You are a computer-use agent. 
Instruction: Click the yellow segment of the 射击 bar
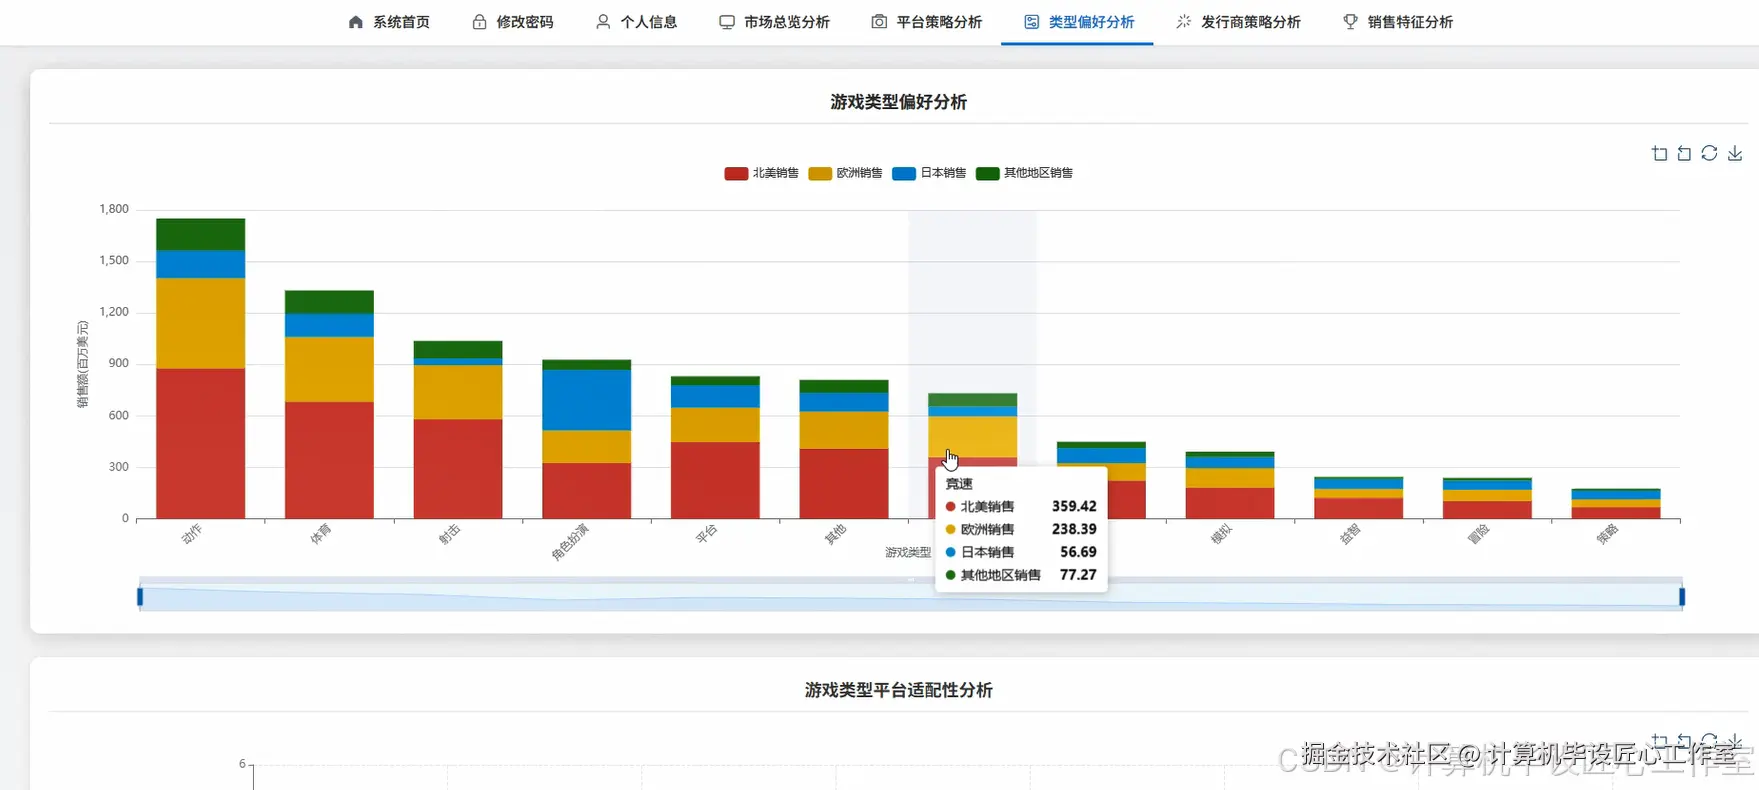(x=458, y=392)
